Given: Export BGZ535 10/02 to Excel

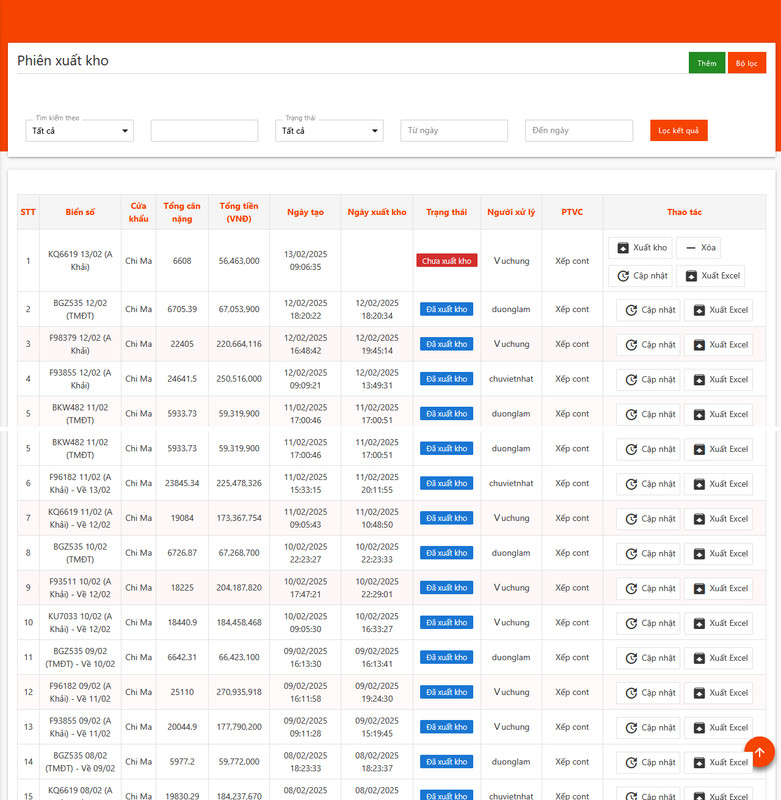Looking at the screenshot, I should point(718,554).
